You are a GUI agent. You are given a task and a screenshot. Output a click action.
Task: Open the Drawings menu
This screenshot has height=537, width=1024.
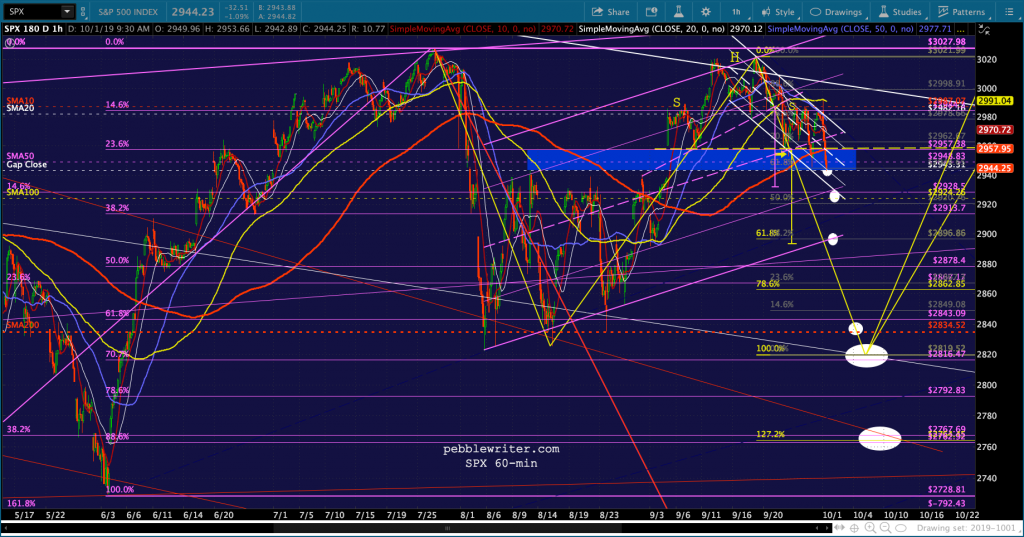(836, 12)
